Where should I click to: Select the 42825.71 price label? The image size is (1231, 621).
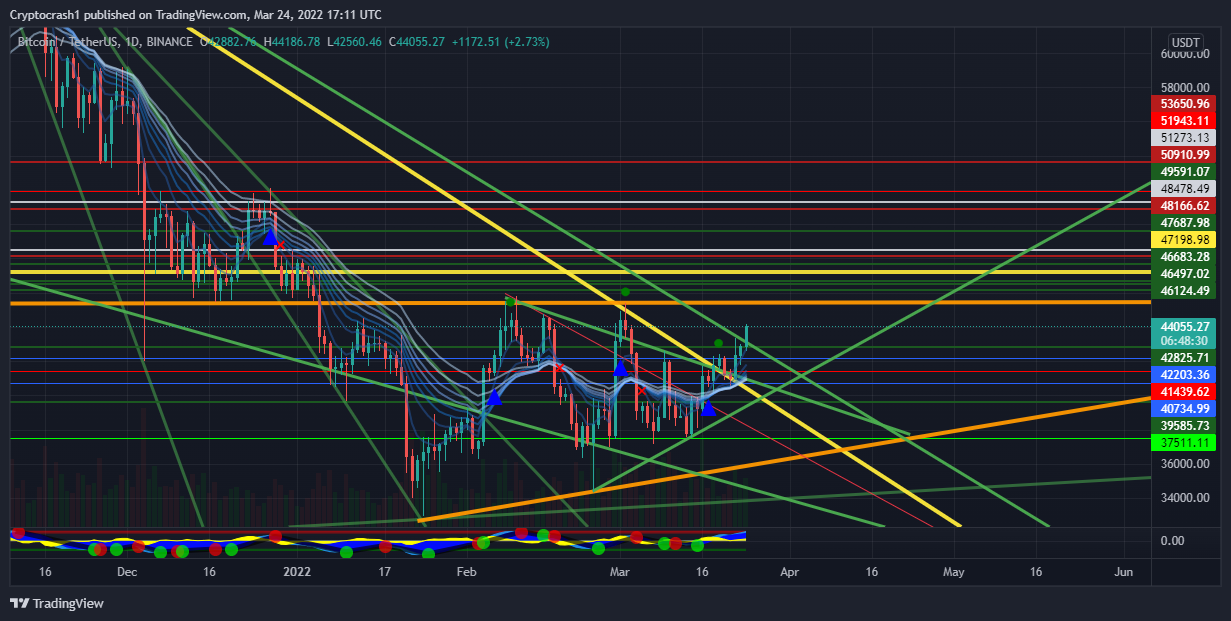click(x=1184, y=357)
